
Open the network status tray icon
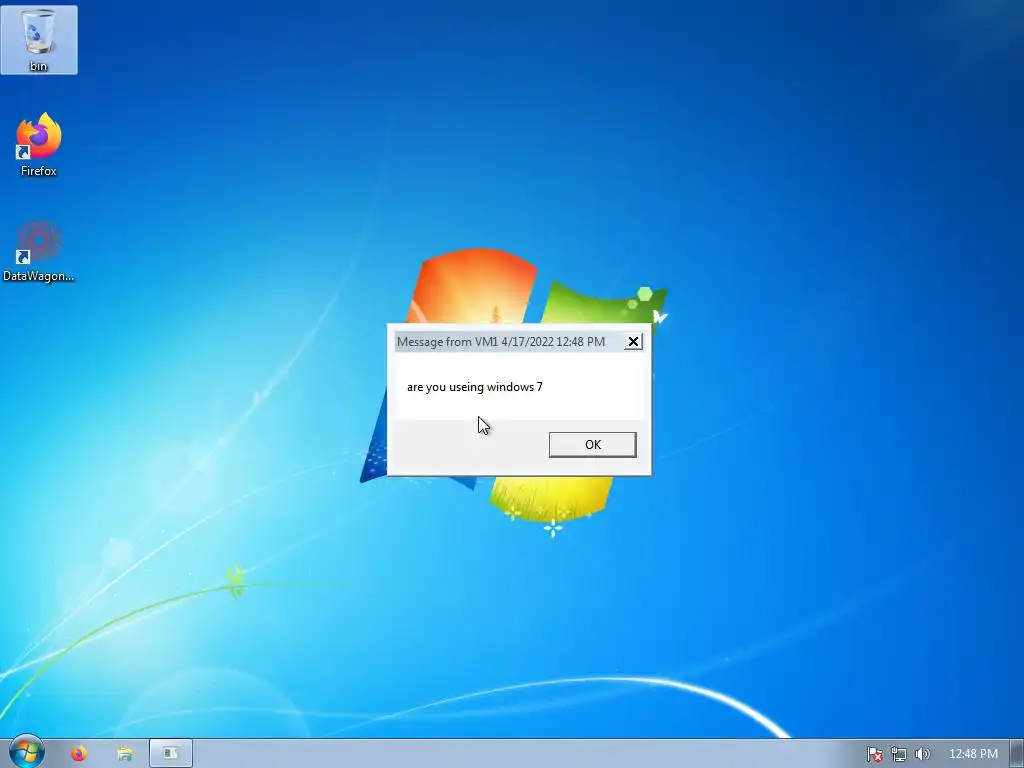coord(899,754)
